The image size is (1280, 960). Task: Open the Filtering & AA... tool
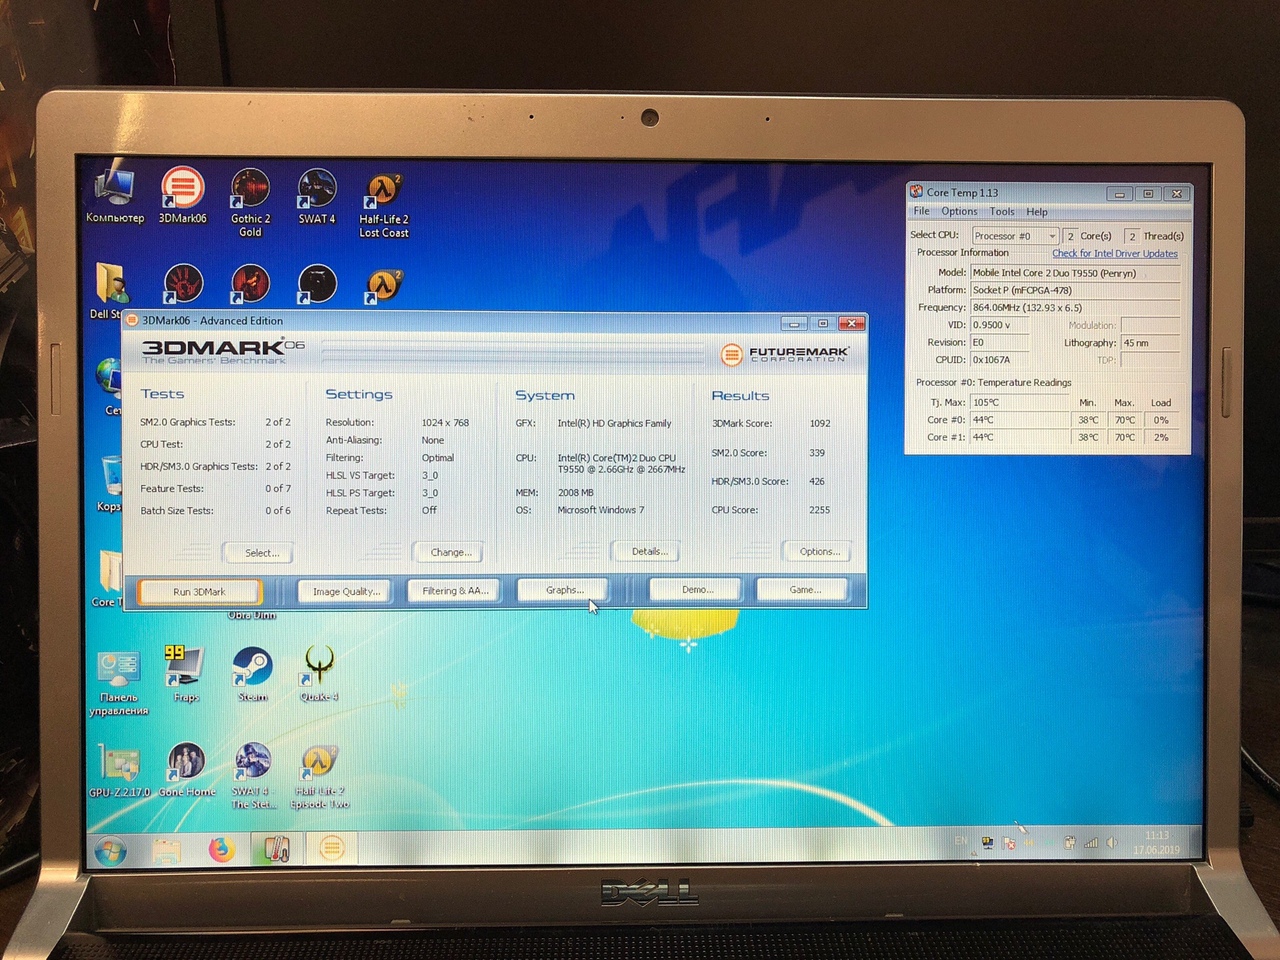455,591
